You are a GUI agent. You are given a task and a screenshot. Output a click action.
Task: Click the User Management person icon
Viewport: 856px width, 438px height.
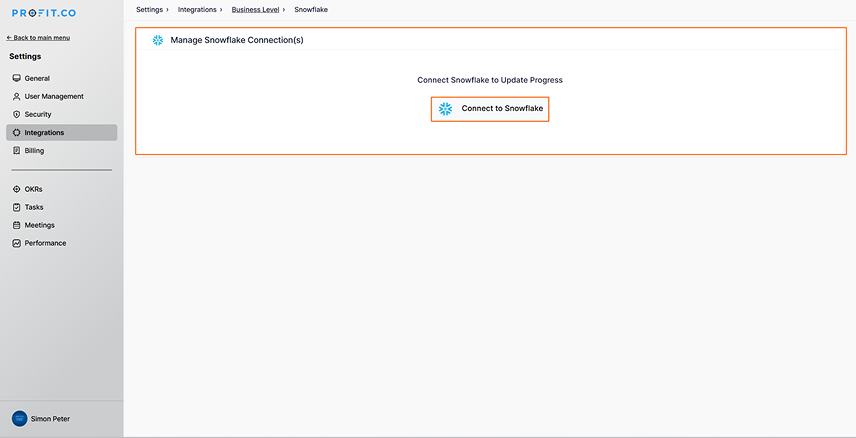click(16, 96)
